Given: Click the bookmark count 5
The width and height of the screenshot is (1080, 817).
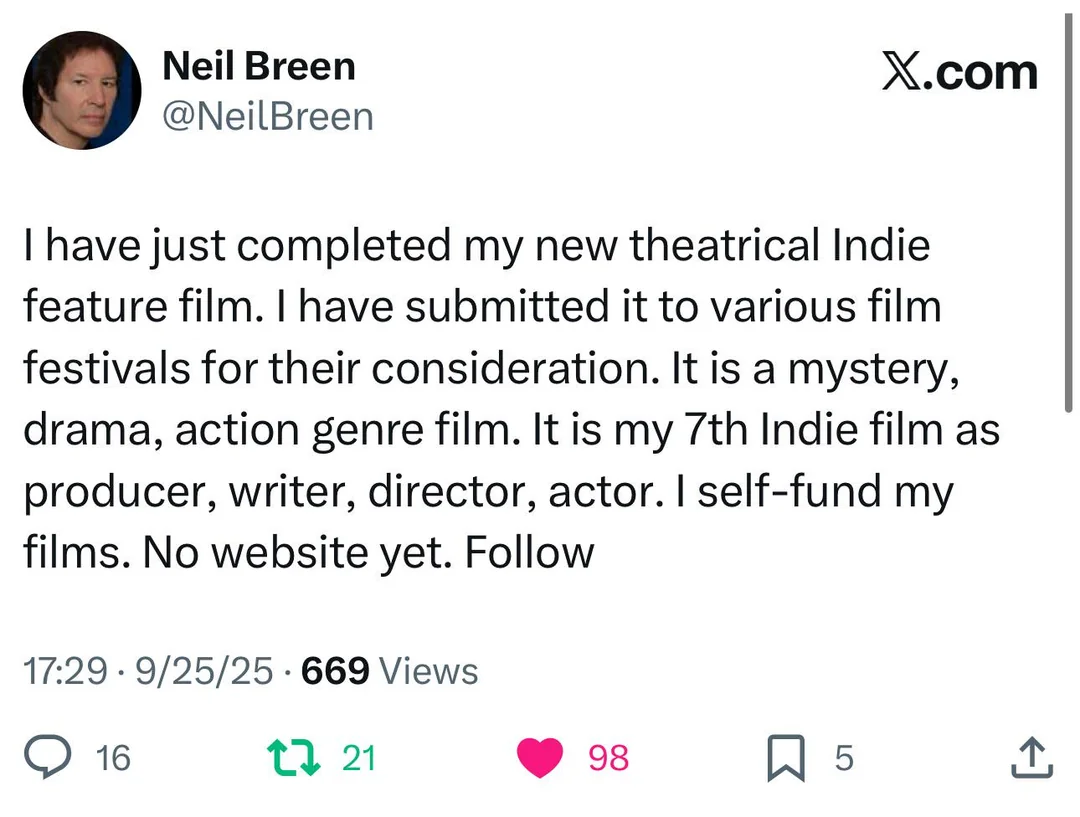Looking at the screenshot, I should tap(844, 759).
